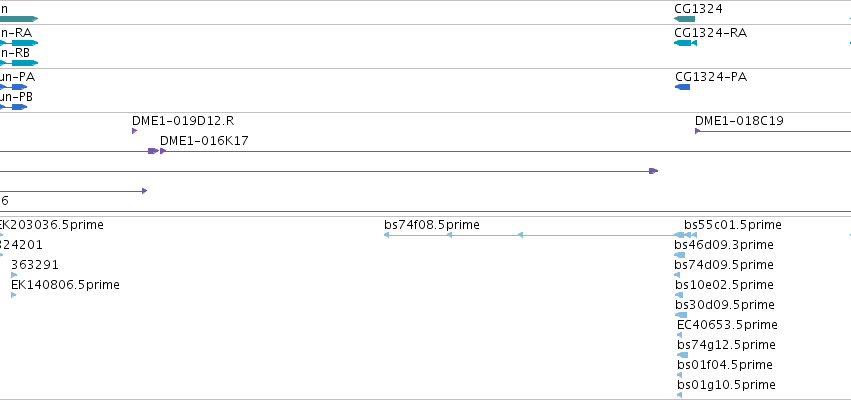
Task: Click the DME1-019D12.R arrowhead marker
Action: 135,131
